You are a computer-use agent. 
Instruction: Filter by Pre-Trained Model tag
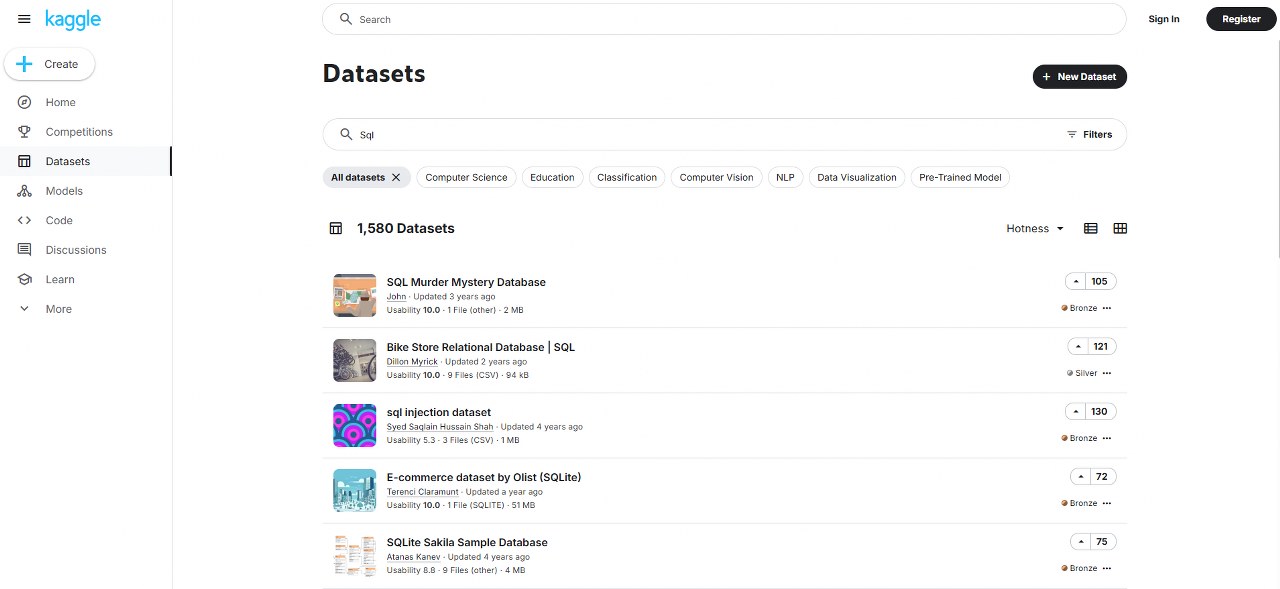[x=960, y=177]
